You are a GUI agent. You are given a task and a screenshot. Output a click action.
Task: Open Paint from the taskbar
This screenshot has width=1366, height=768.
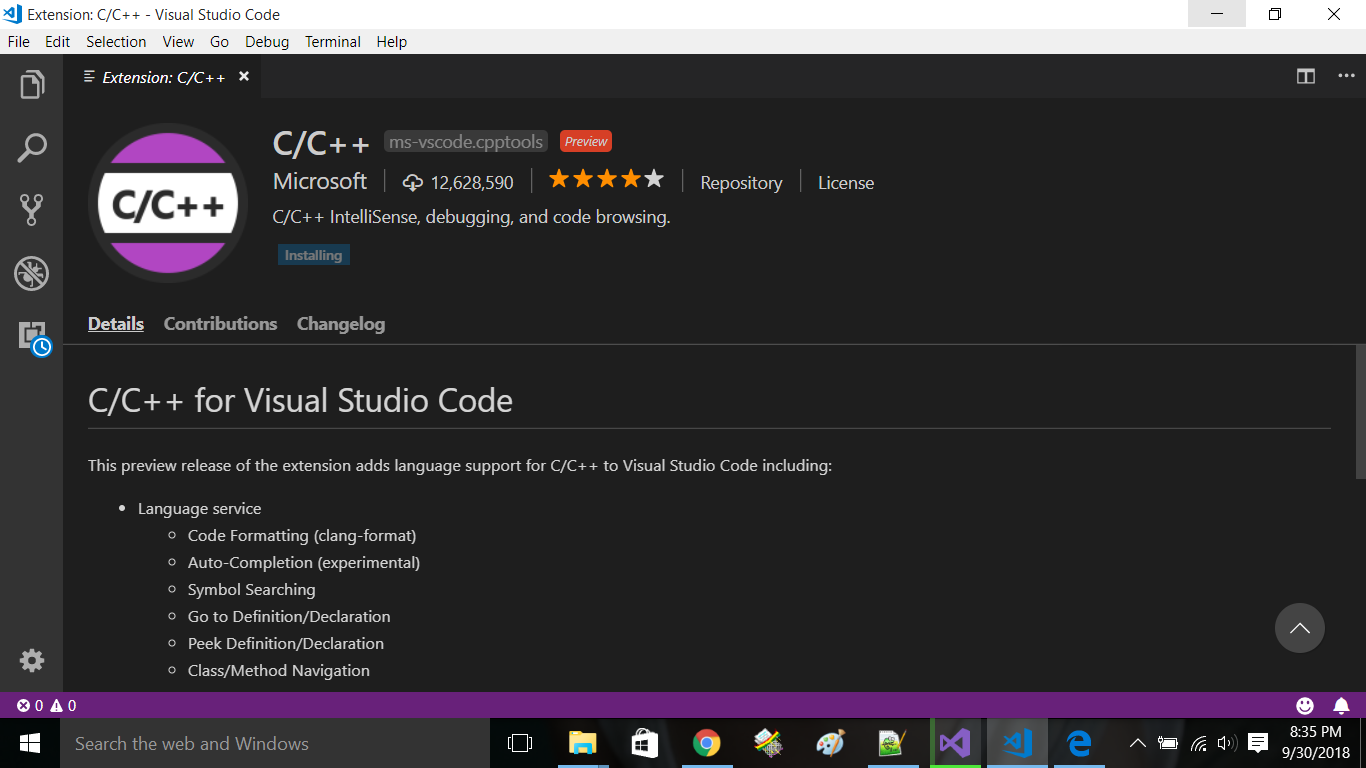click(x=830, y=743)
